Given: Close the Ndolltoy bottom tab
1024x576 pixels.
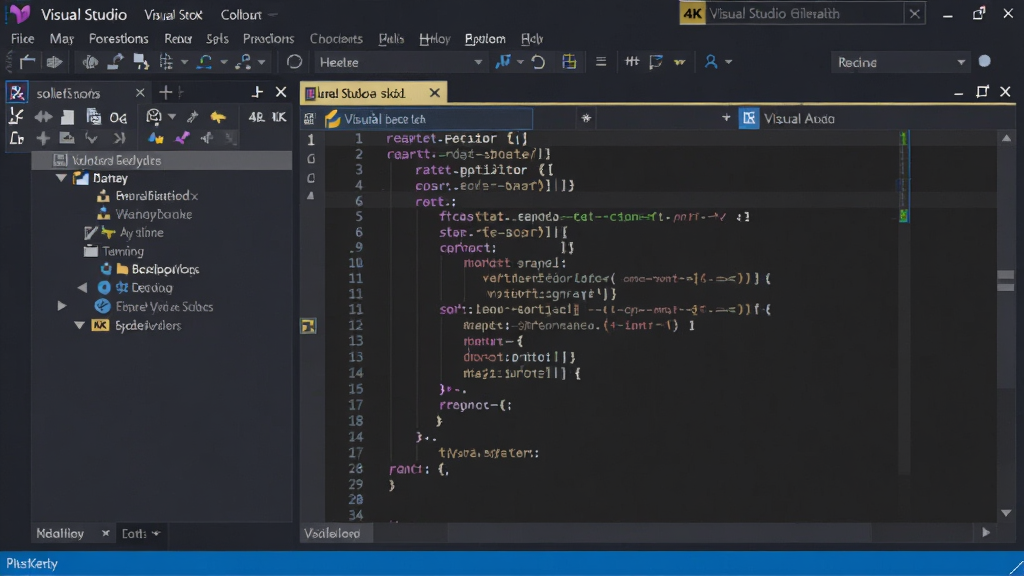Looking at the screenshot, I should coord(105,534).
